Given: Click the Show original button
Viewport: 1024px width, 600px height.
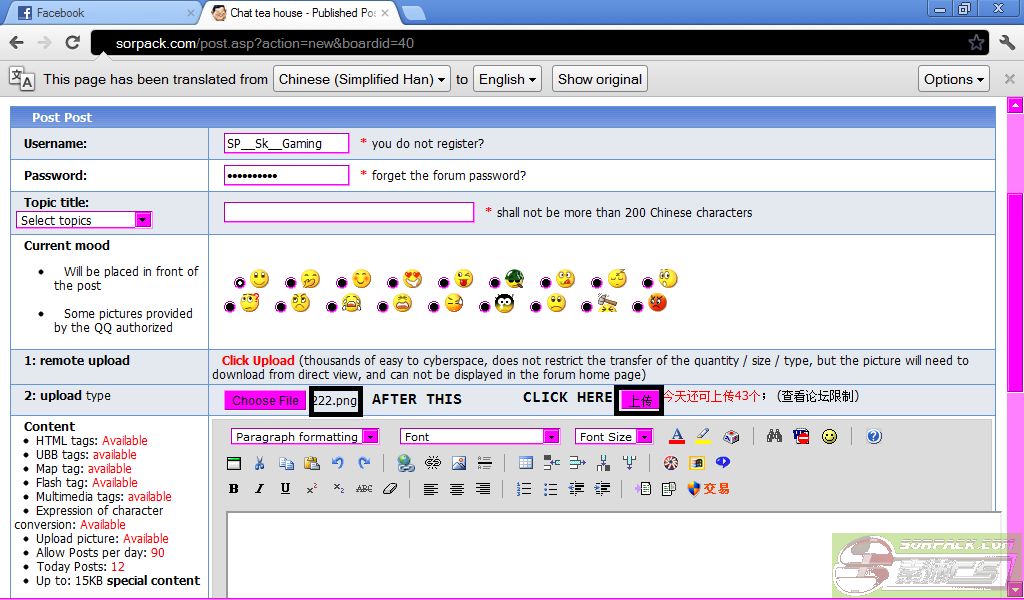Looking at the screenshot, I should point(599,79).
